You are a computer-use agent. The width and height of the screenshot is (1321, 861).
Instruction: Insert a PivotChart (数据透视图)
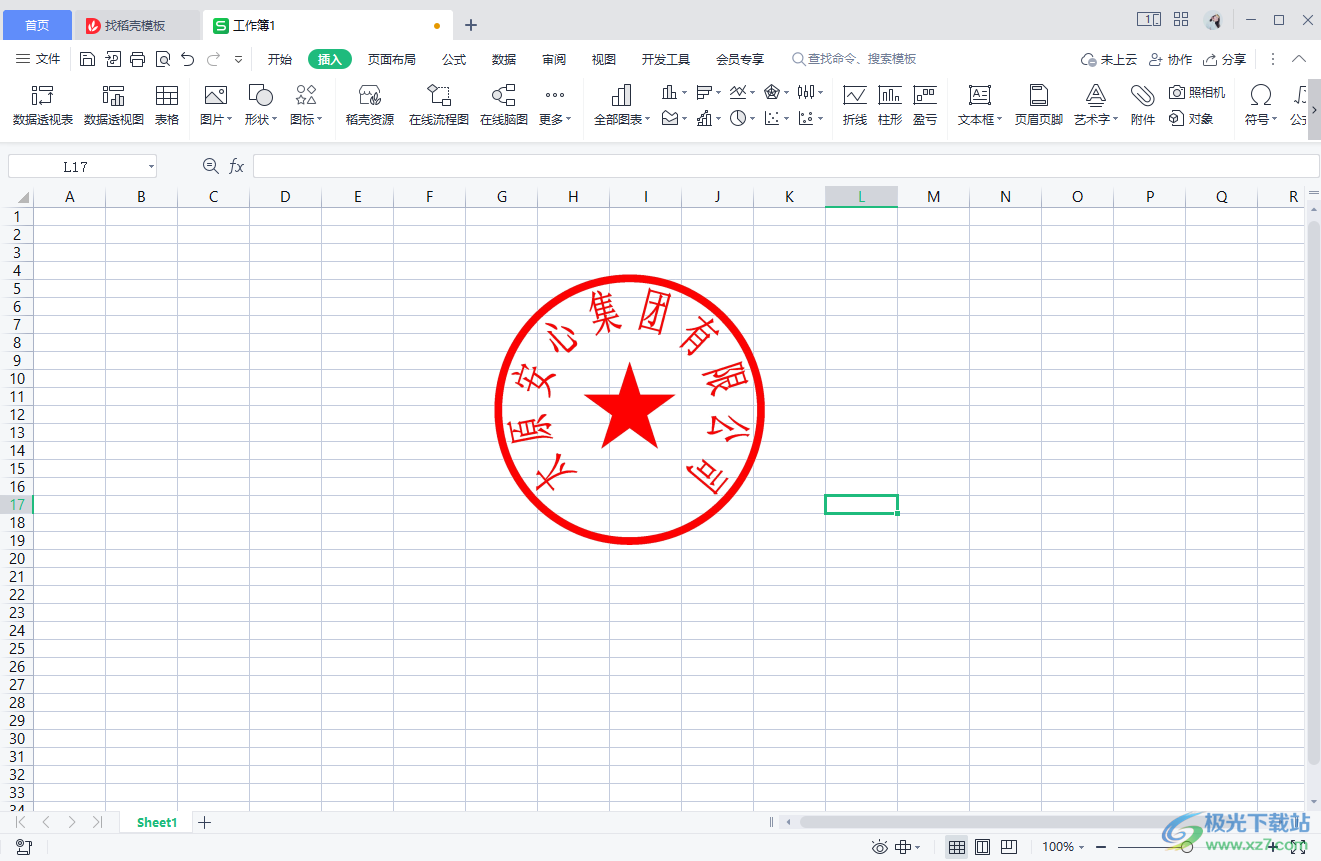113,106
